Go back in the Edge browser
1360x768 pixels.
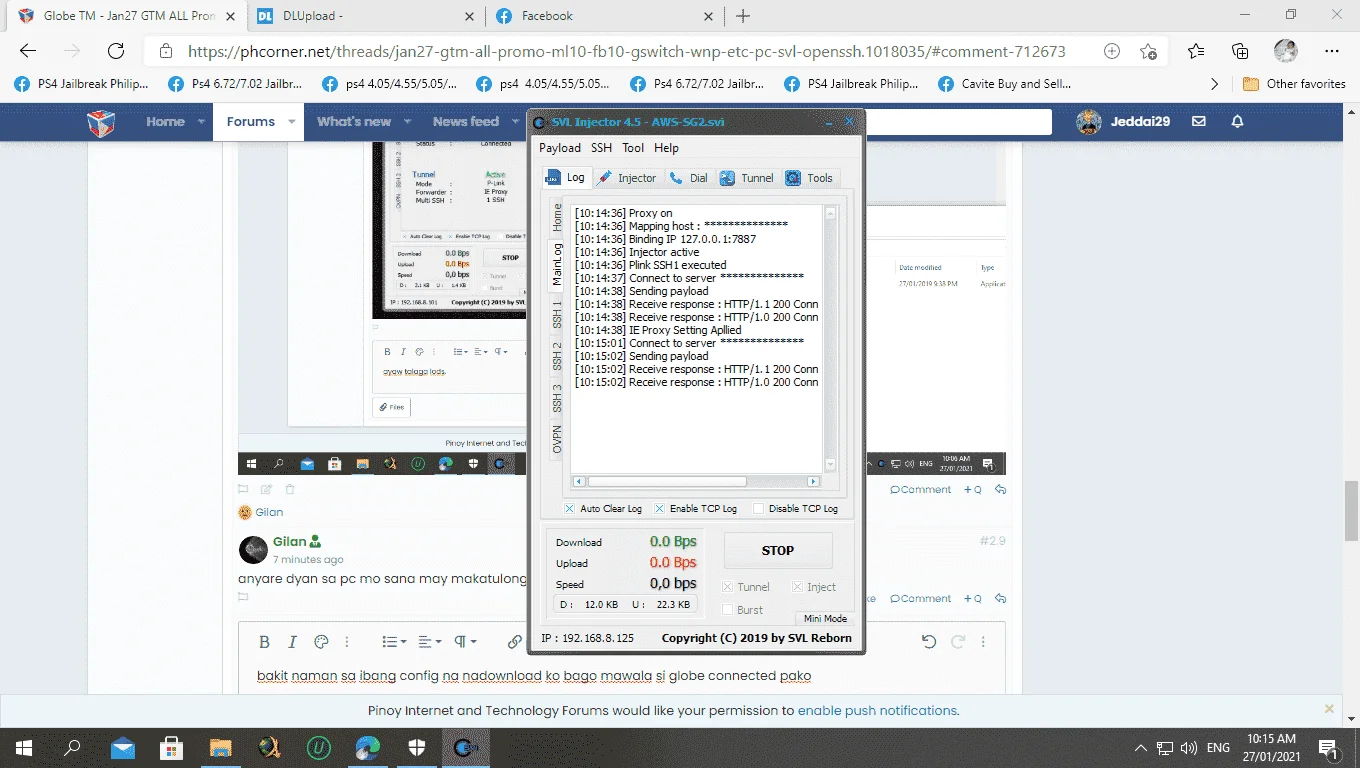click(x=28, y=51)
